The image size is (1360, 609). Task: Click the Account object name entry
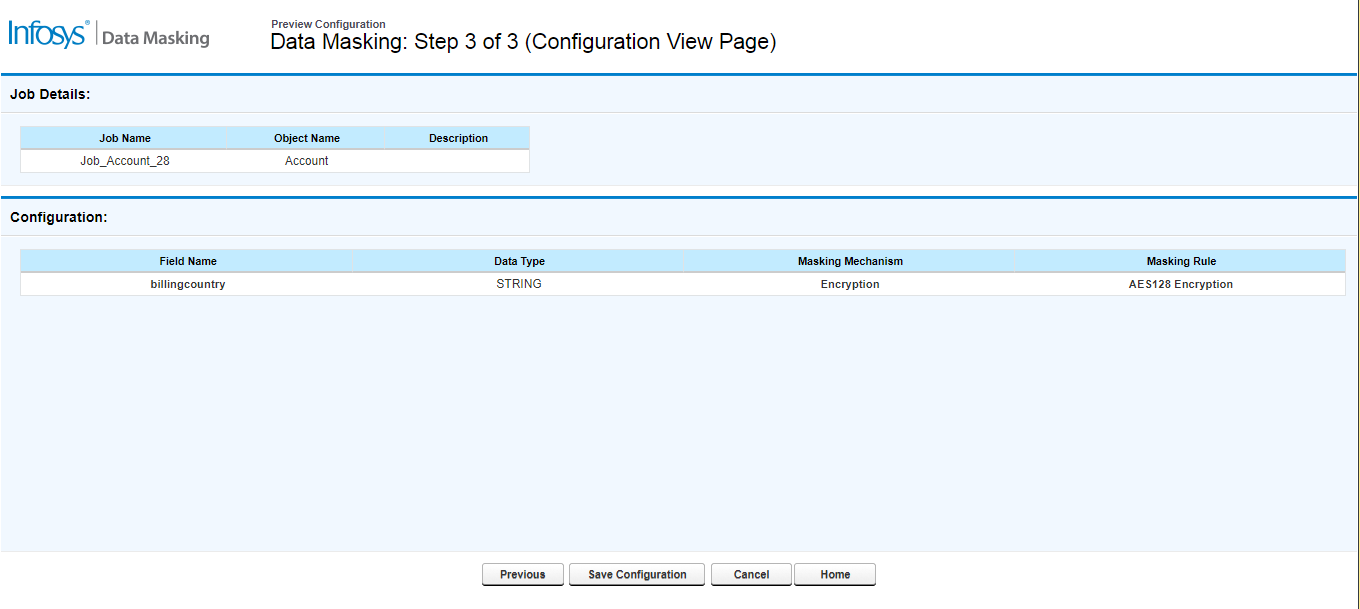tap(306, 160)
